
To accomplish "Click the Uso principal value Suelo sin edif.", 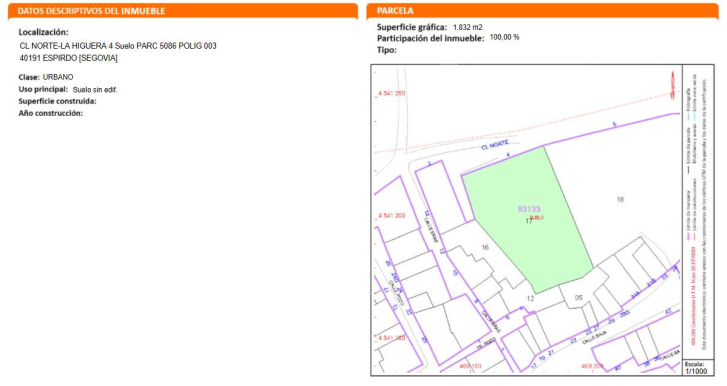I will 95,89.
